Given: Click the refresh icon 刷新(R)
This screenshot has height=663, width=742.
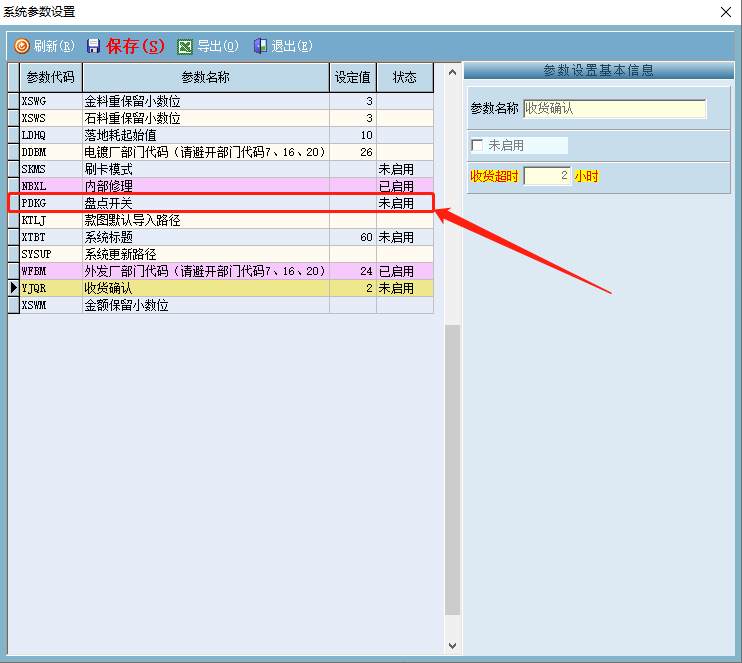Looking at the screenshot, I should [x=22, y=46].
